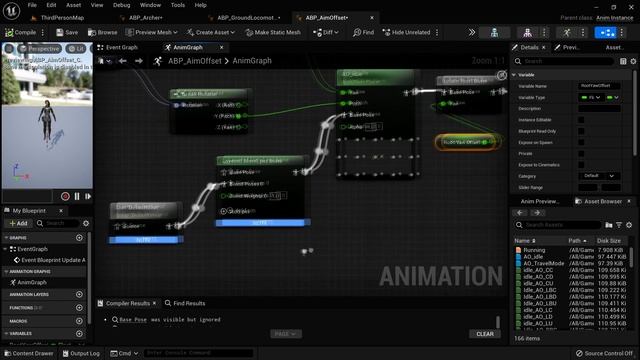Toggle Instance Editable checkbox

click(x=581, y=120)
